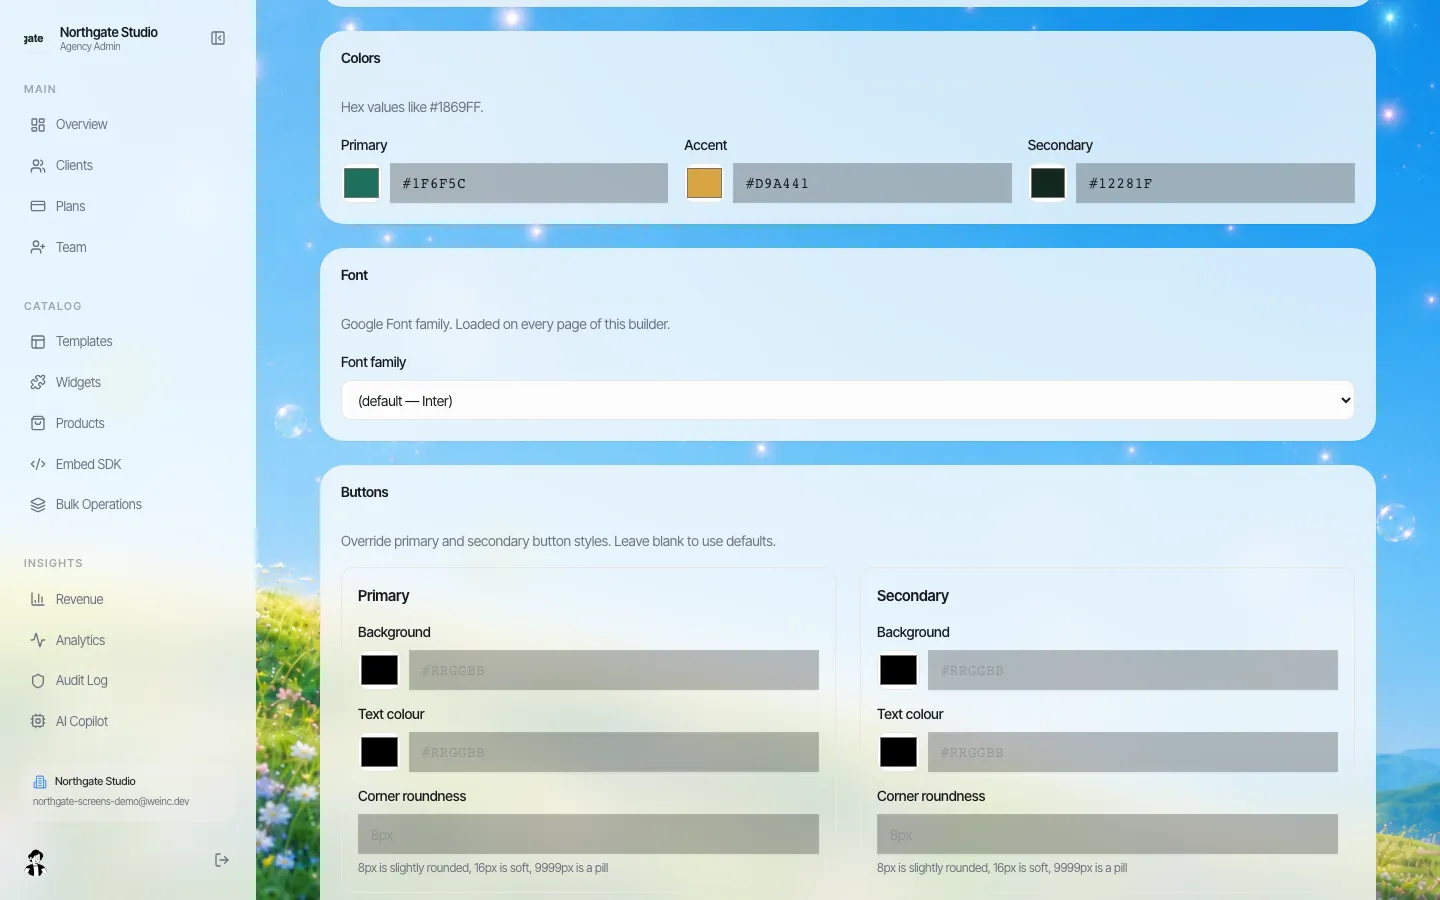This screenshot has height=900, width=1440.
Task: Focus Secondary button Background hex input
Action: tap(1133, 670)
